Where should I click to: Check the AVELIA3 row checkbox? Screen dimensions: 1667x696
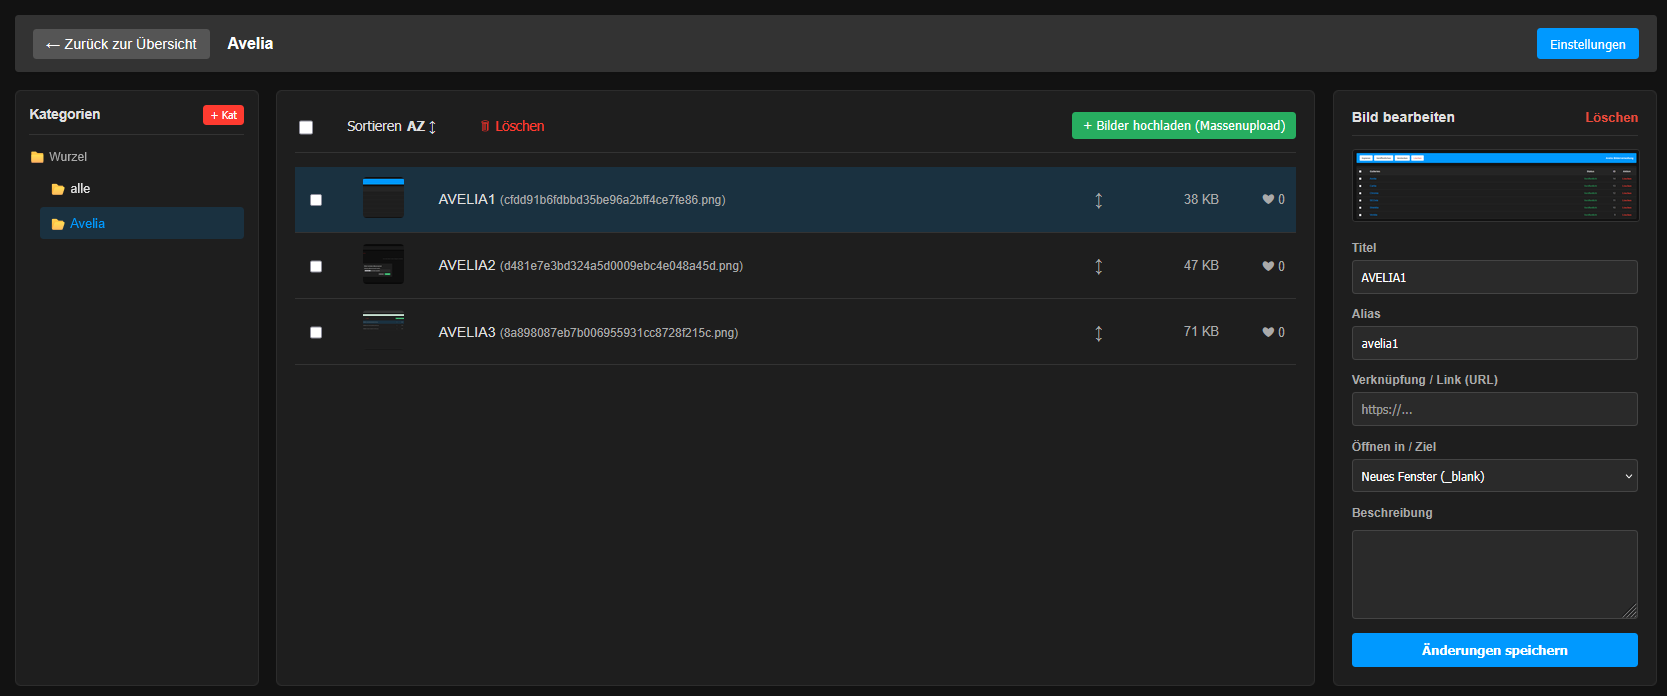coord(316,332)
